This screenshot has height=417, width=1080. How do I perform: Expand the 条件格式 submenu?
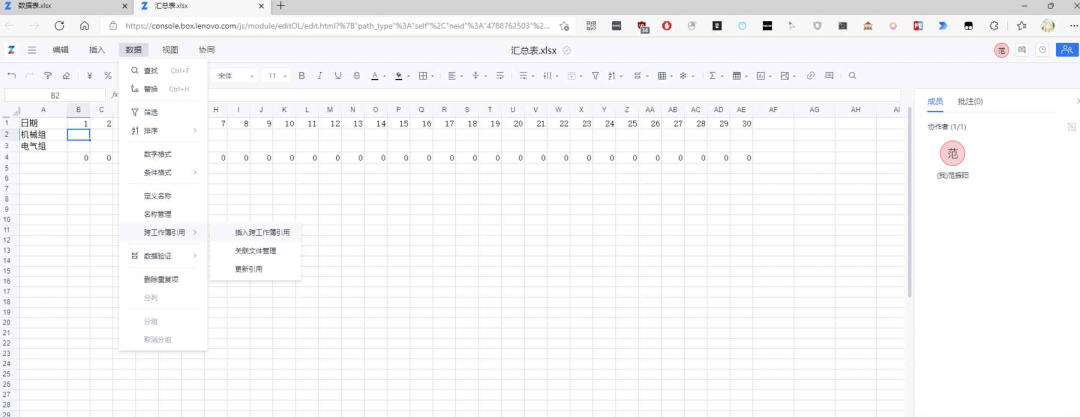[163, 172]
